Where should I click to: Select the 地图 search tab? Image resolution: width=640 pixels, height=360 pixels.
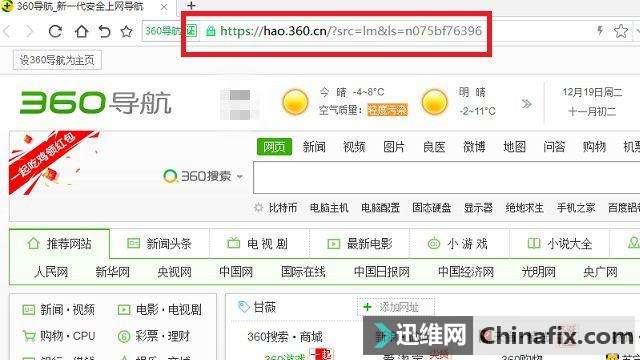pyautogui.click(x=514, y=147)
